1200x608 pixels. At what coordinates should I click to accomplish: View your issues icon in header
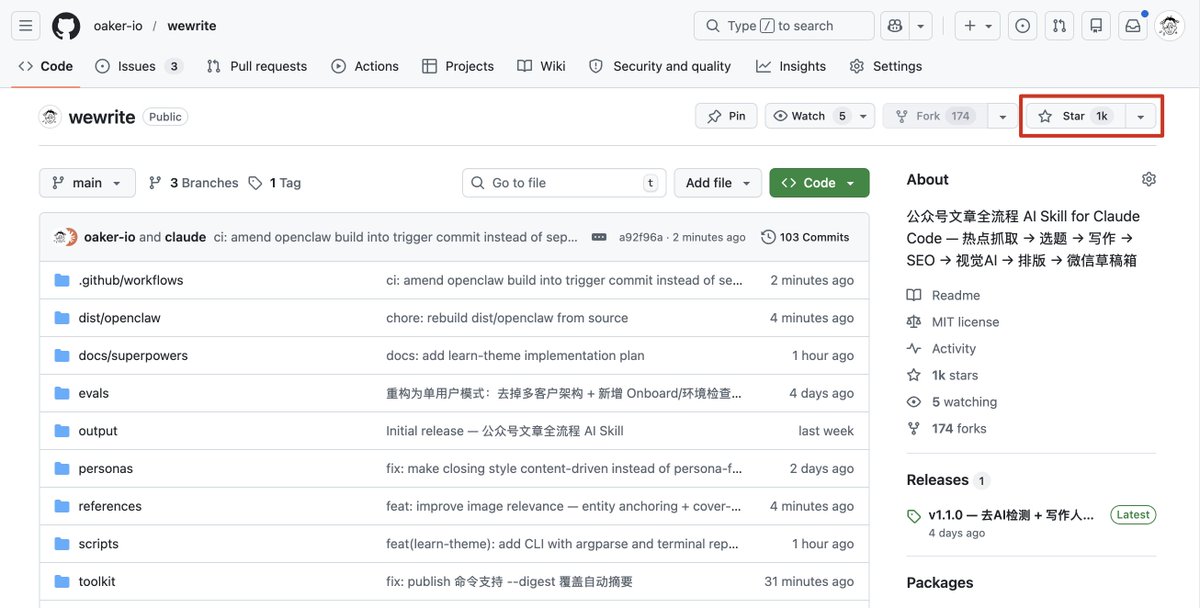[x=1022, y=26]
